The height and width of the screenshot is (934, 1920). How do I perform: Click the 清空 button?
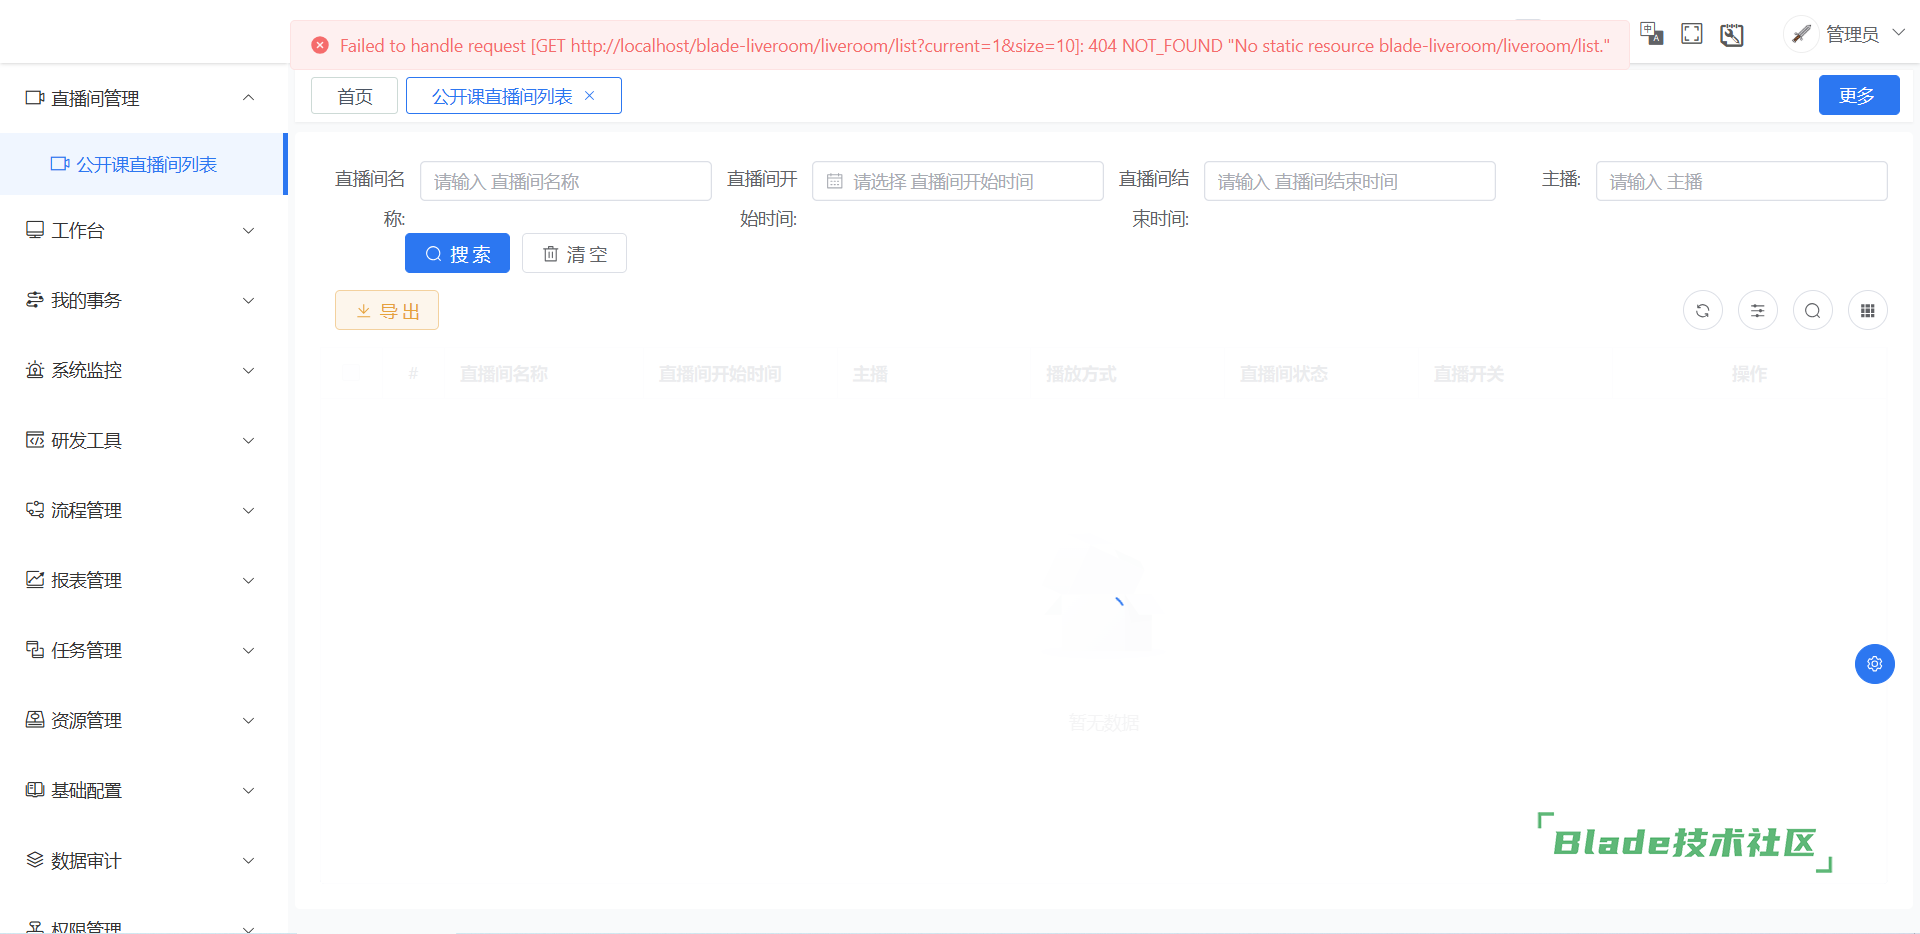click(x=574, y=254)
